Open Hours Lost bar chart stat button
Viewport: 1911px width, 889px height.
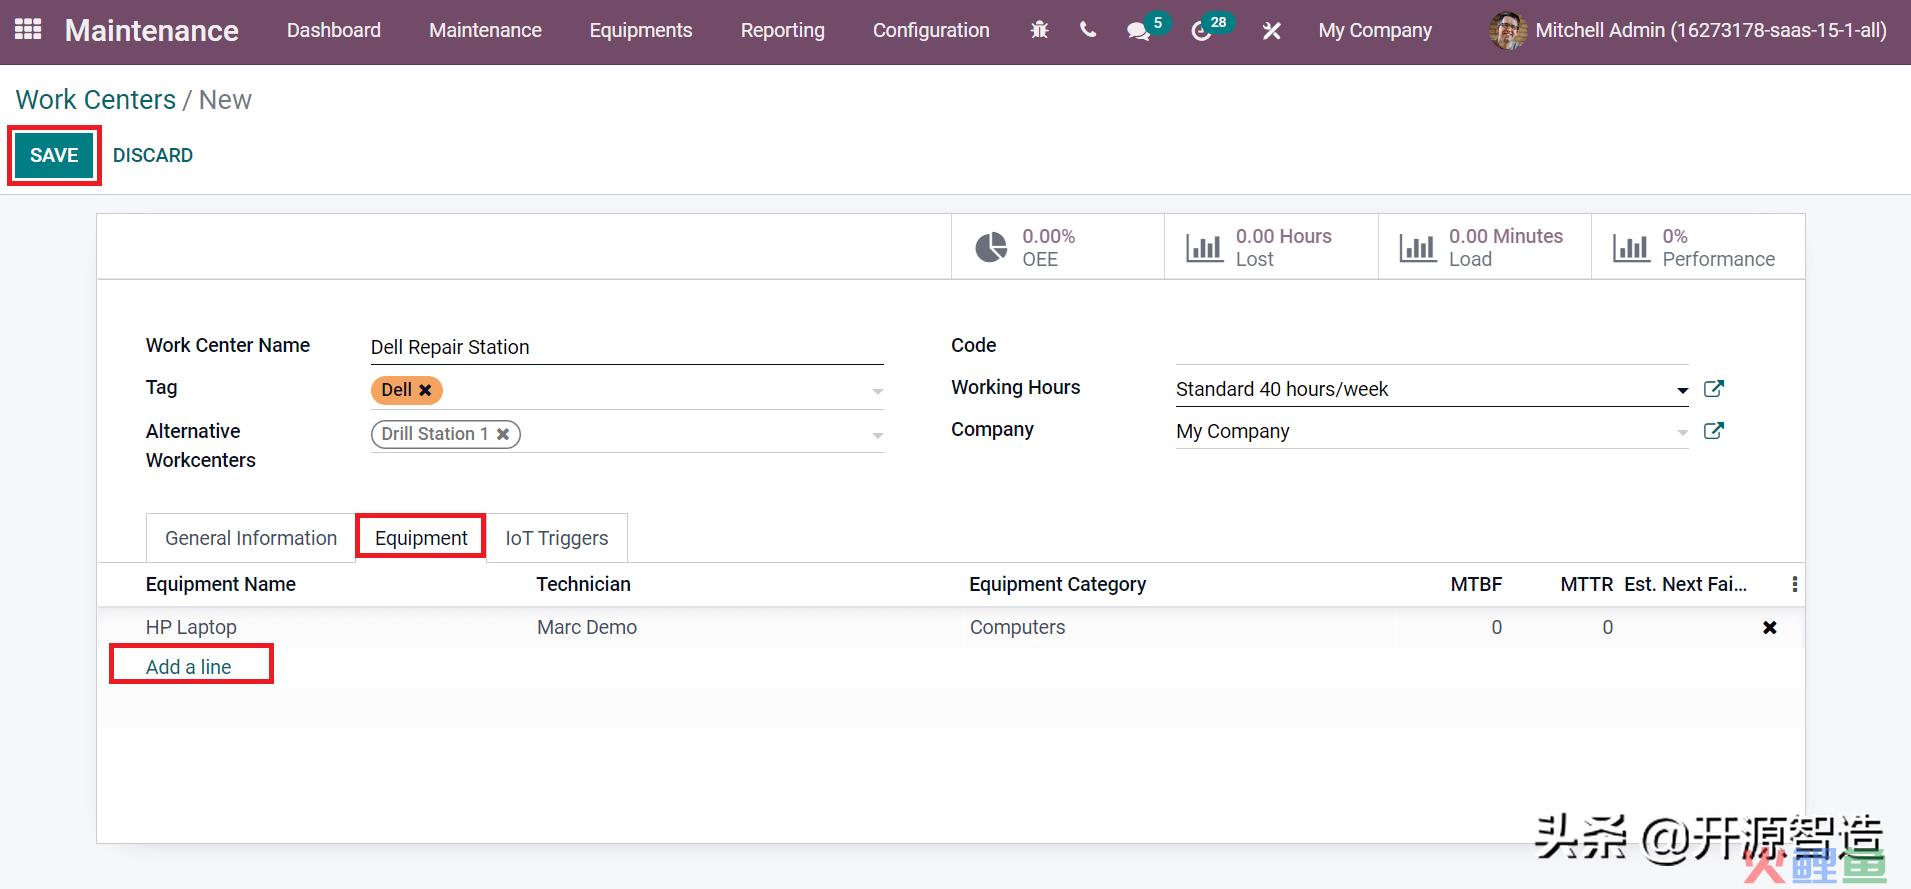click(x=1271, y=247)
